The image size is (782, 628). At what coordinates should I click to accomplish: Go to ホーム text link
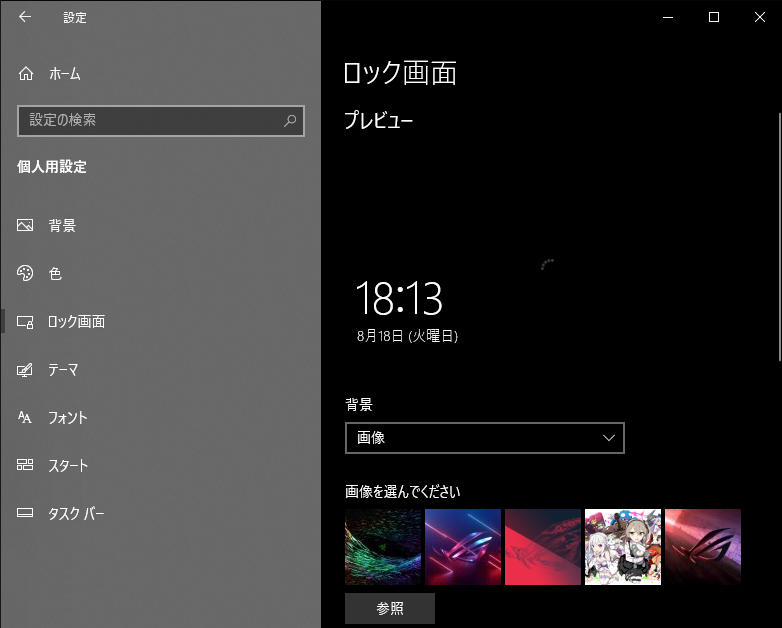[x=65, y=74]
